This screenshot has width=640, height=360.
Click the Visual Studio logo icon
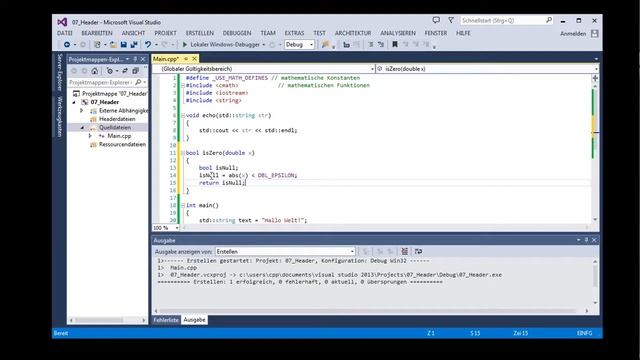point(62,22)
